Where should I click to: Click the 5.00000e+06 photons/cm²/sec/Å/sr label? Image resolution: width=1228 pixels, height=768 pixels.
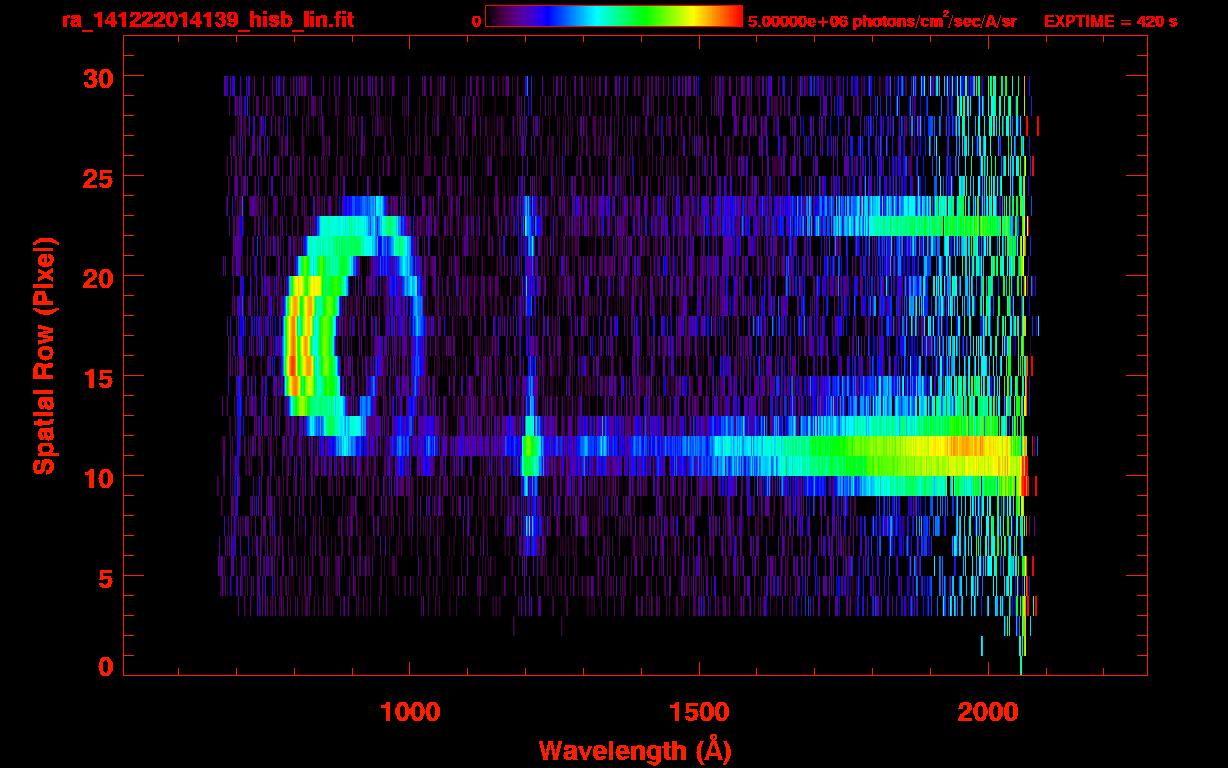[x=882, y=21]
